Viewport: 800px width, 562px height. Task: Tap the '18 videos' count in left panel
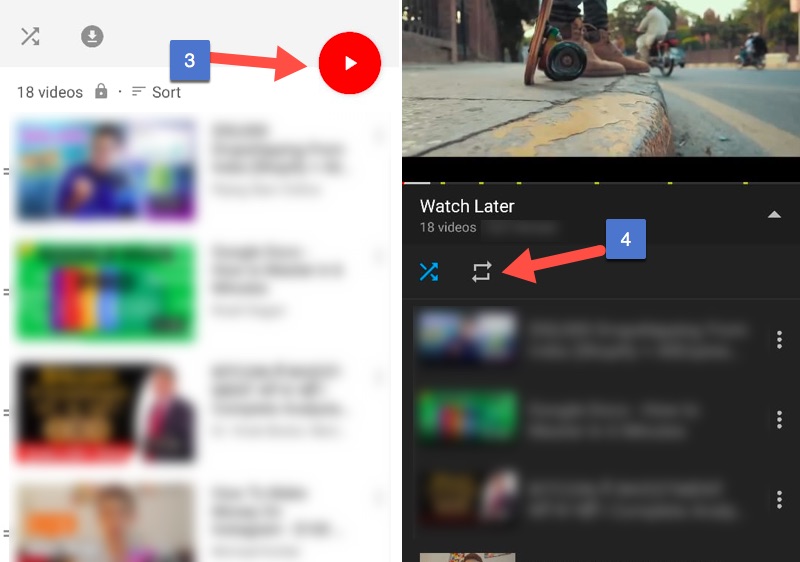[49, 92]
